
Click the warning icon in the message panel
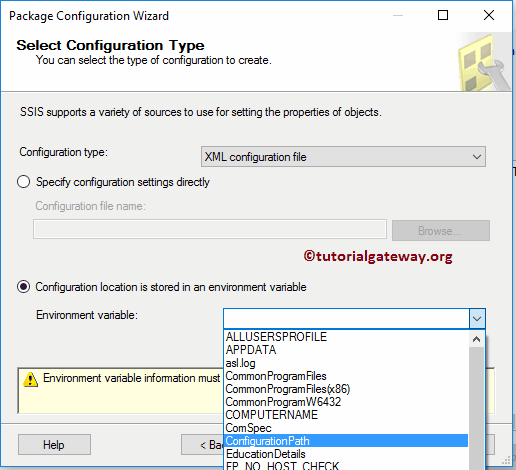tap(30, 379)
